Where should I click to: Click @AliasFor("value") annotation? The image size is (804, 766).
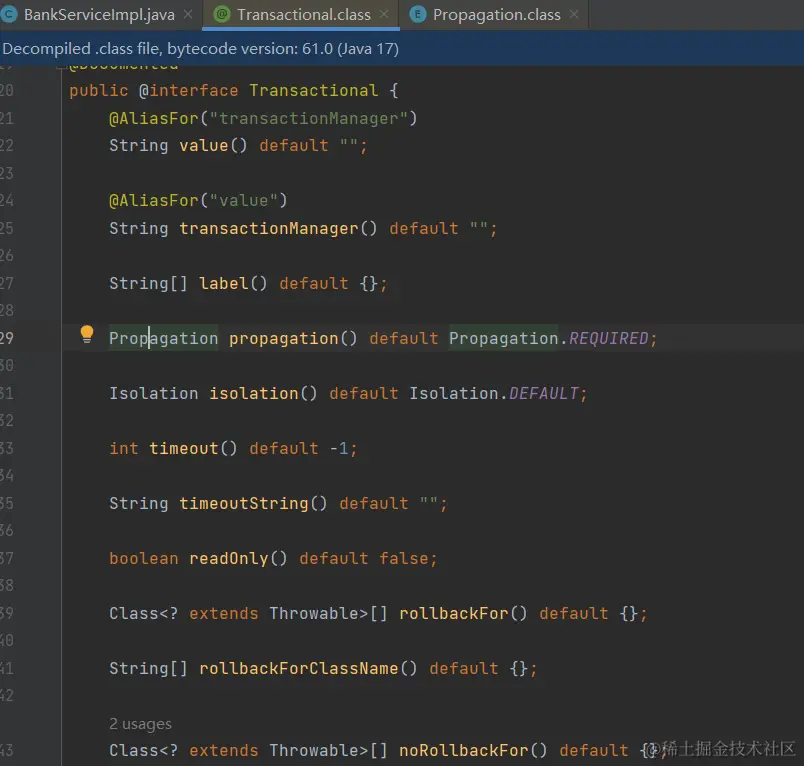(x=198, y=200)
